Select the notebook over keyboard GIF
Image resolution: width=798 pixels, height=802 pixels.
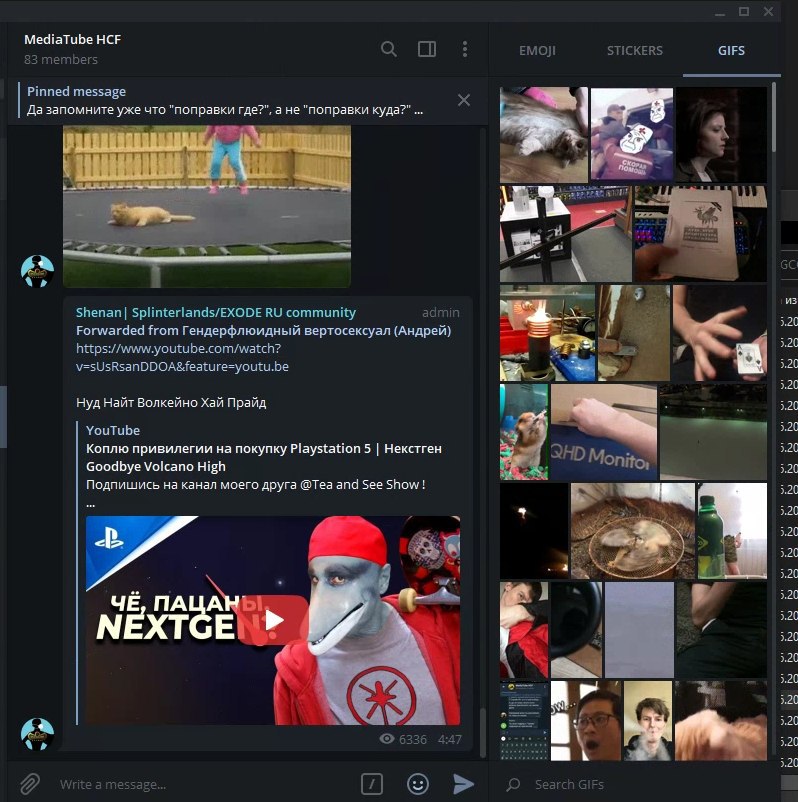click(x=700, y=234)
